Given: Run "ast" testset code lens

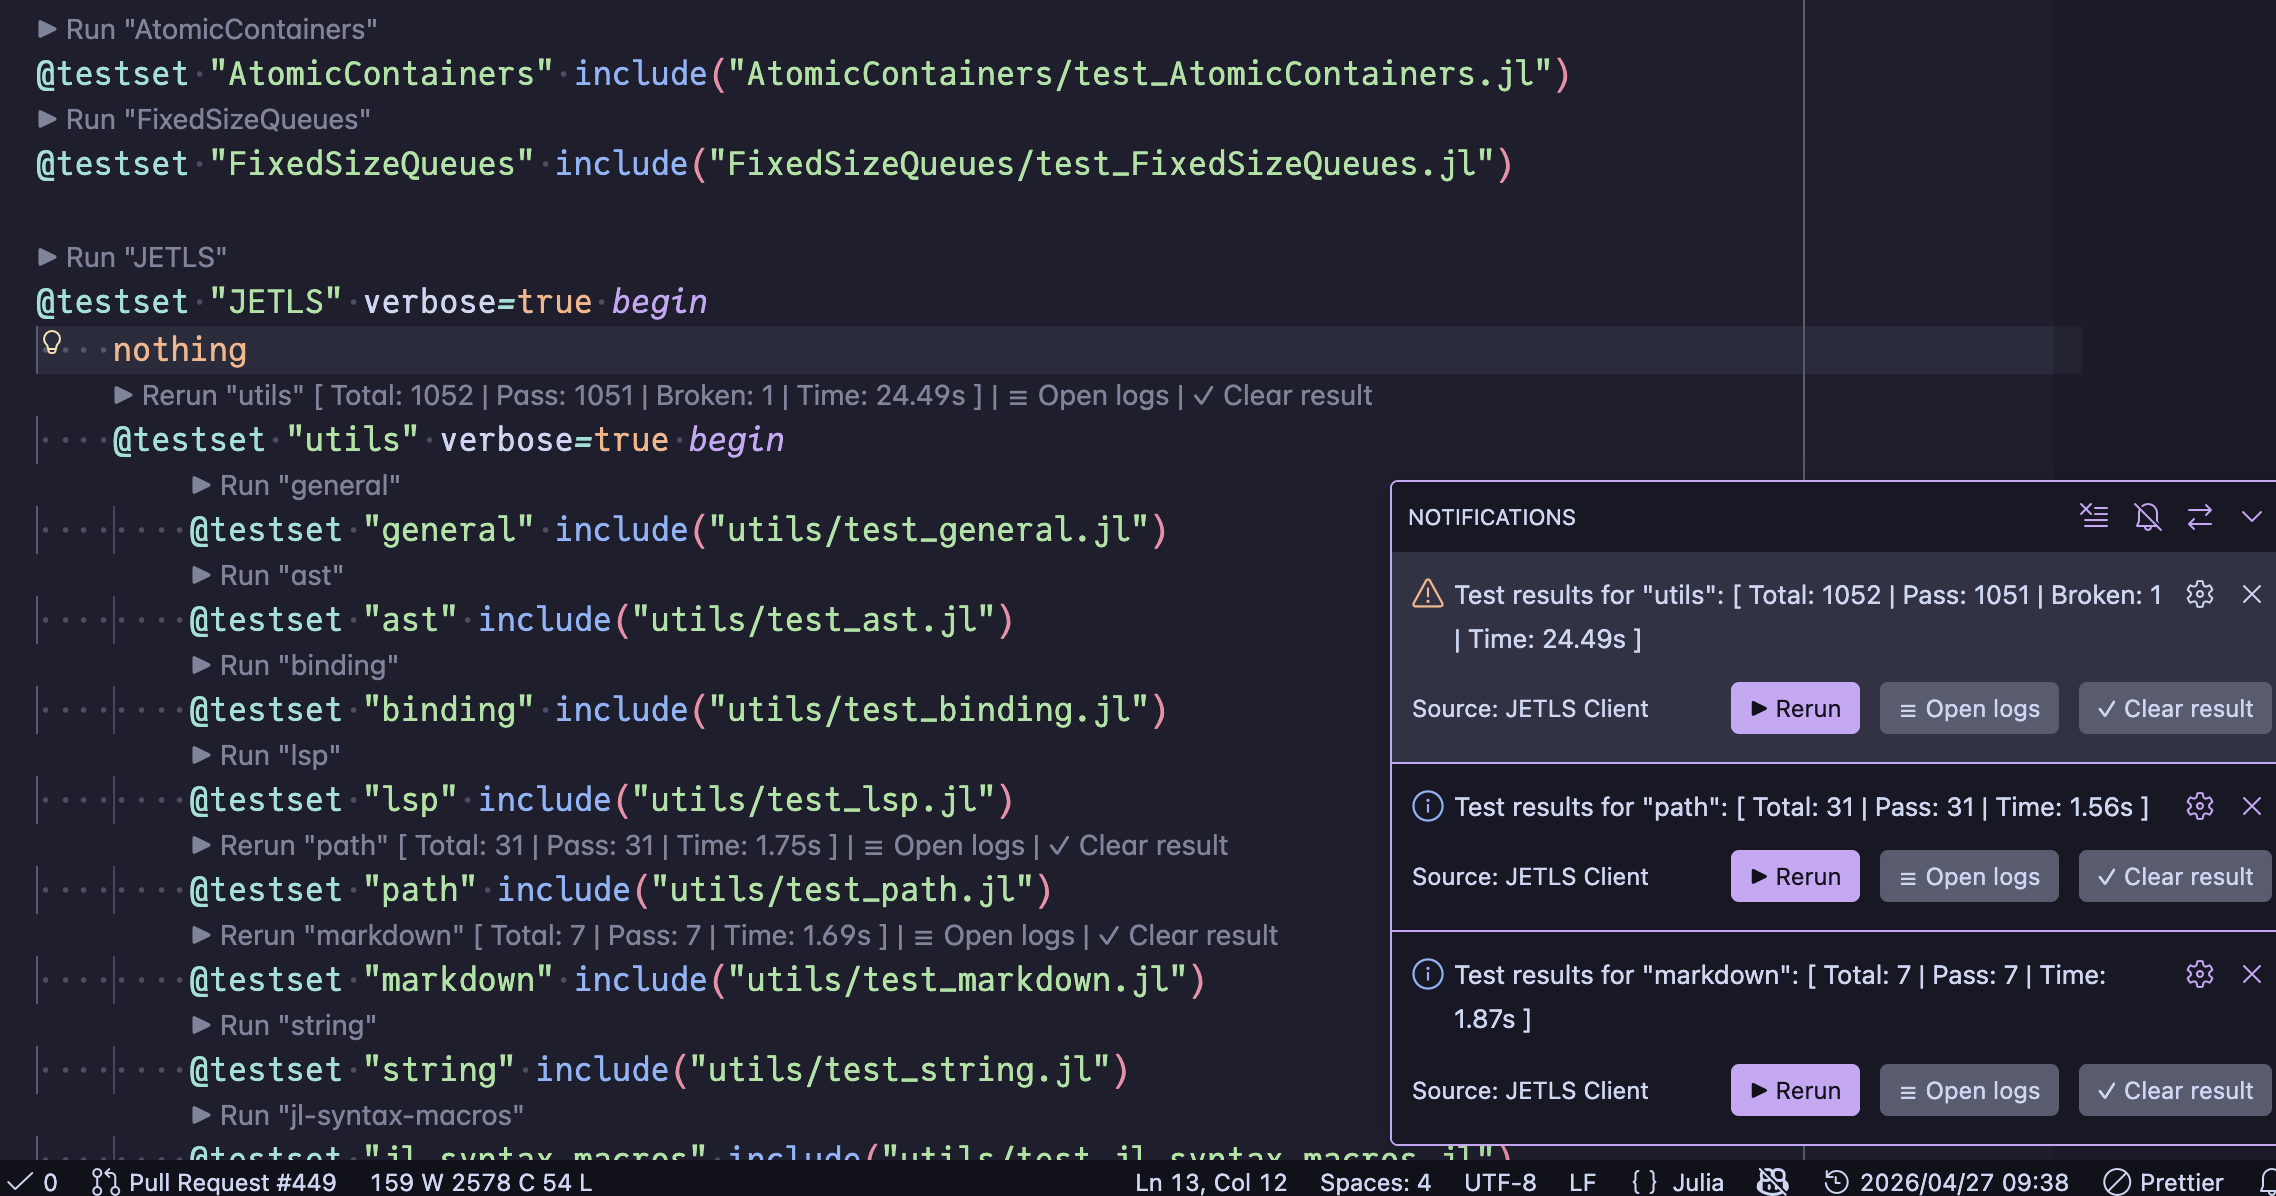Looking at the screenshot, I should pos(267,576).
